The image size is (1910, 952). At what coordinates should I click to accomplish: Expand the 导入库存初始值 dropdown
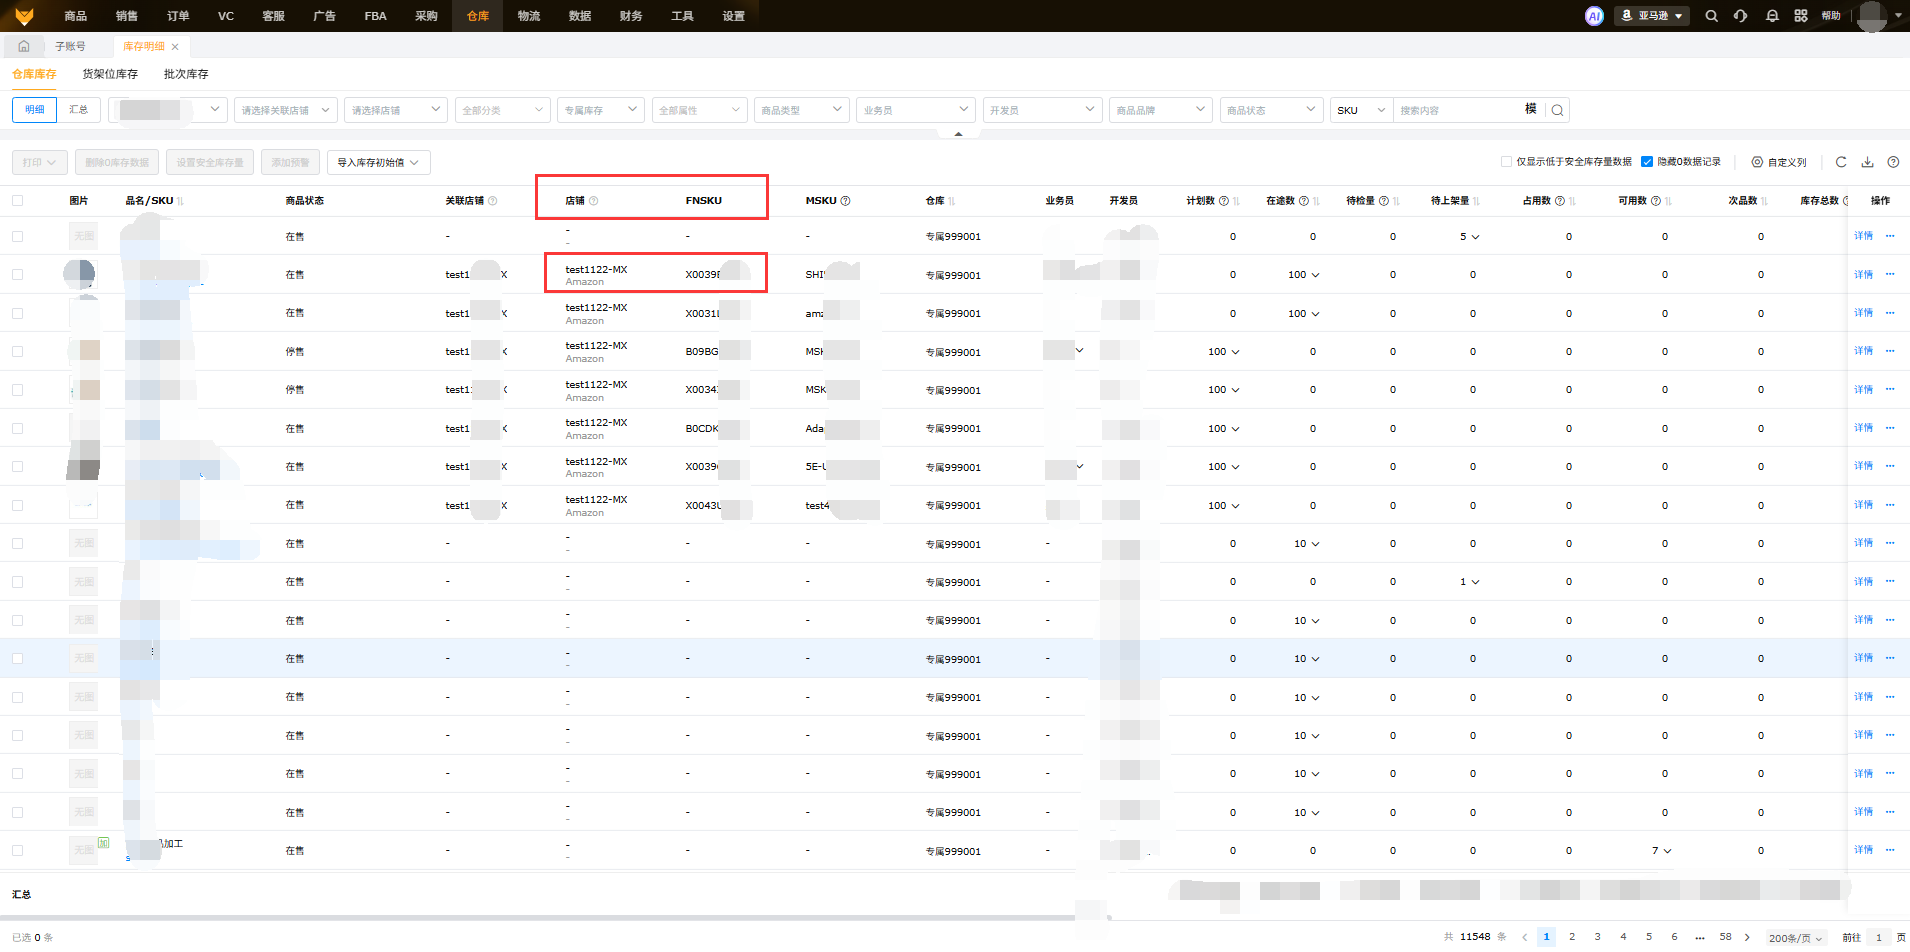(x=378, y=162)
